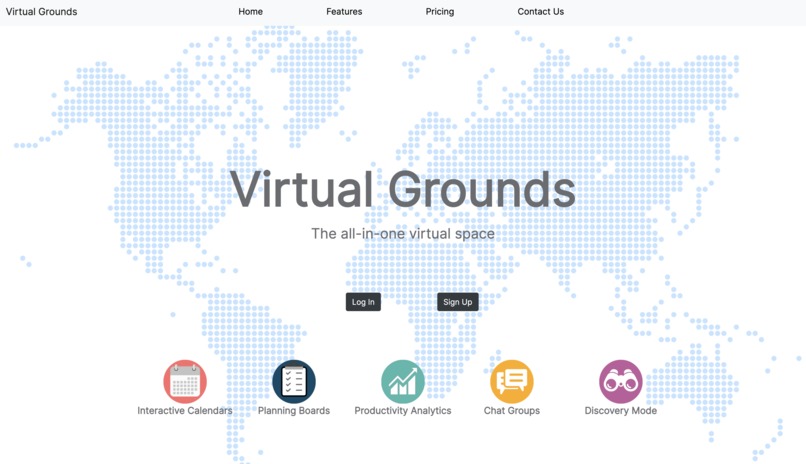The width and height of the screenshot is (806, 464).
Task: Open the Chat Groups speech bubble icon
Action: point(512,381)
